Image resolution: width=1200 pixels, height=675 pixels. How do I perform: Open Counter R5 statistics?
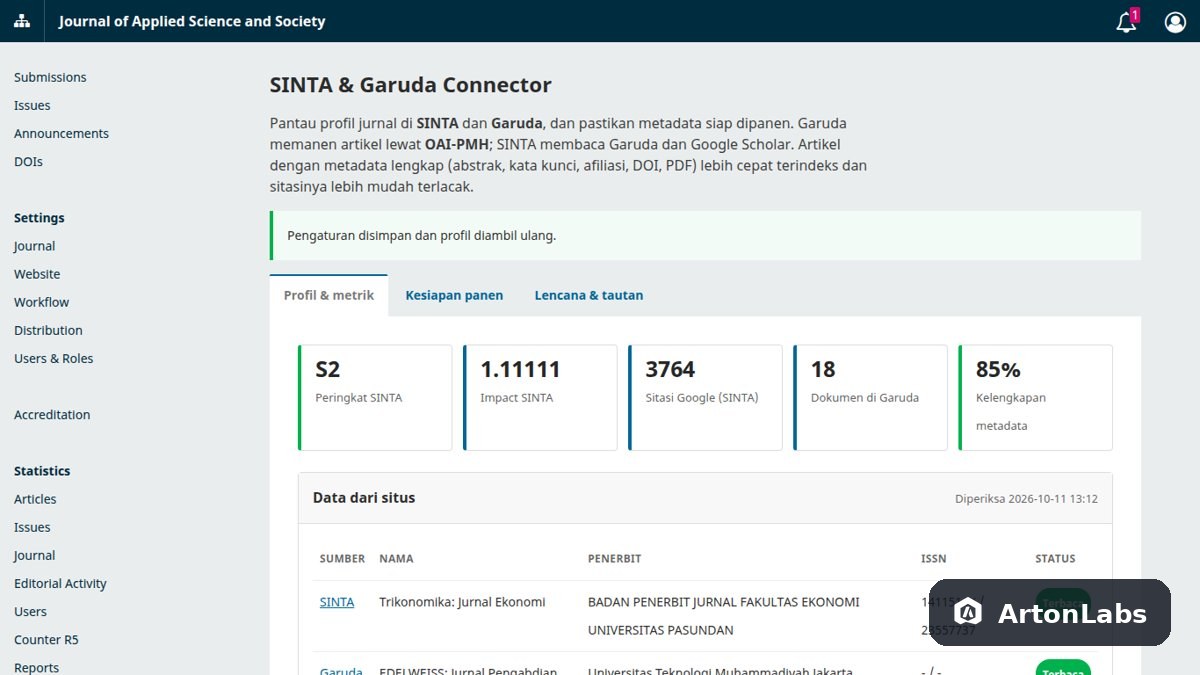coord(46,639)
